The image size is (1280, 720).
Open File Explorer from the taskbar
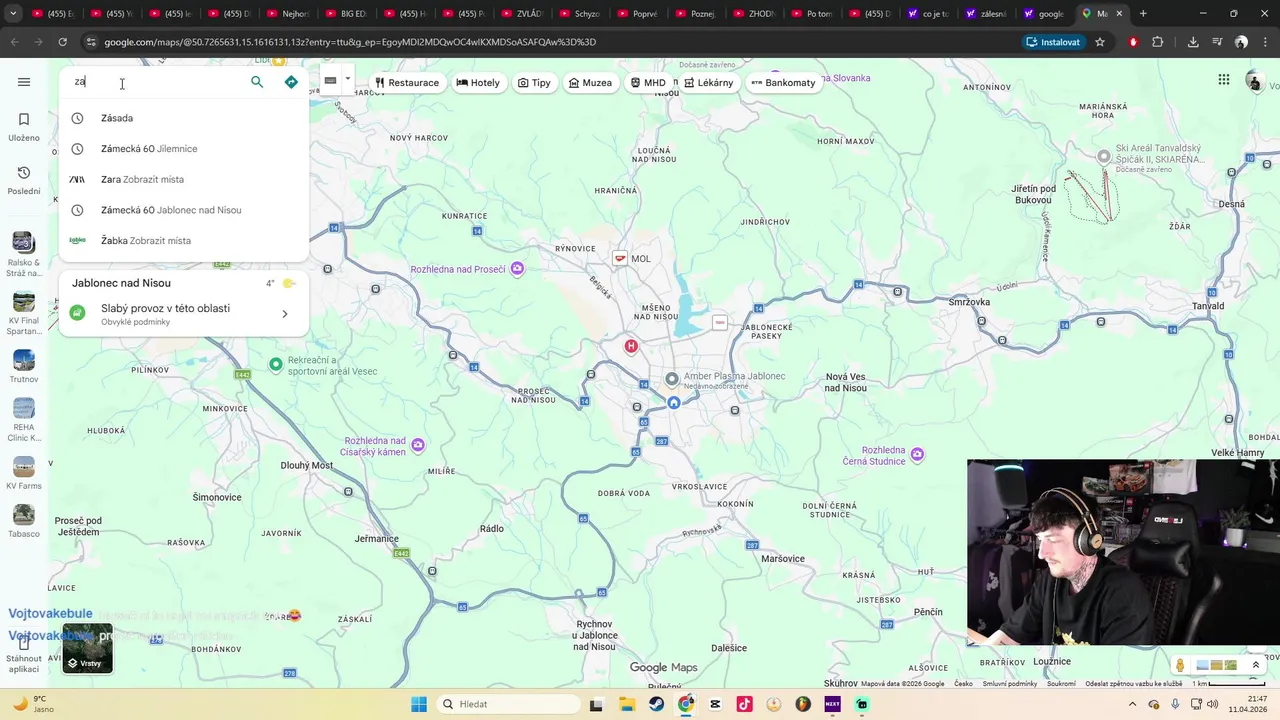point(626,704)
